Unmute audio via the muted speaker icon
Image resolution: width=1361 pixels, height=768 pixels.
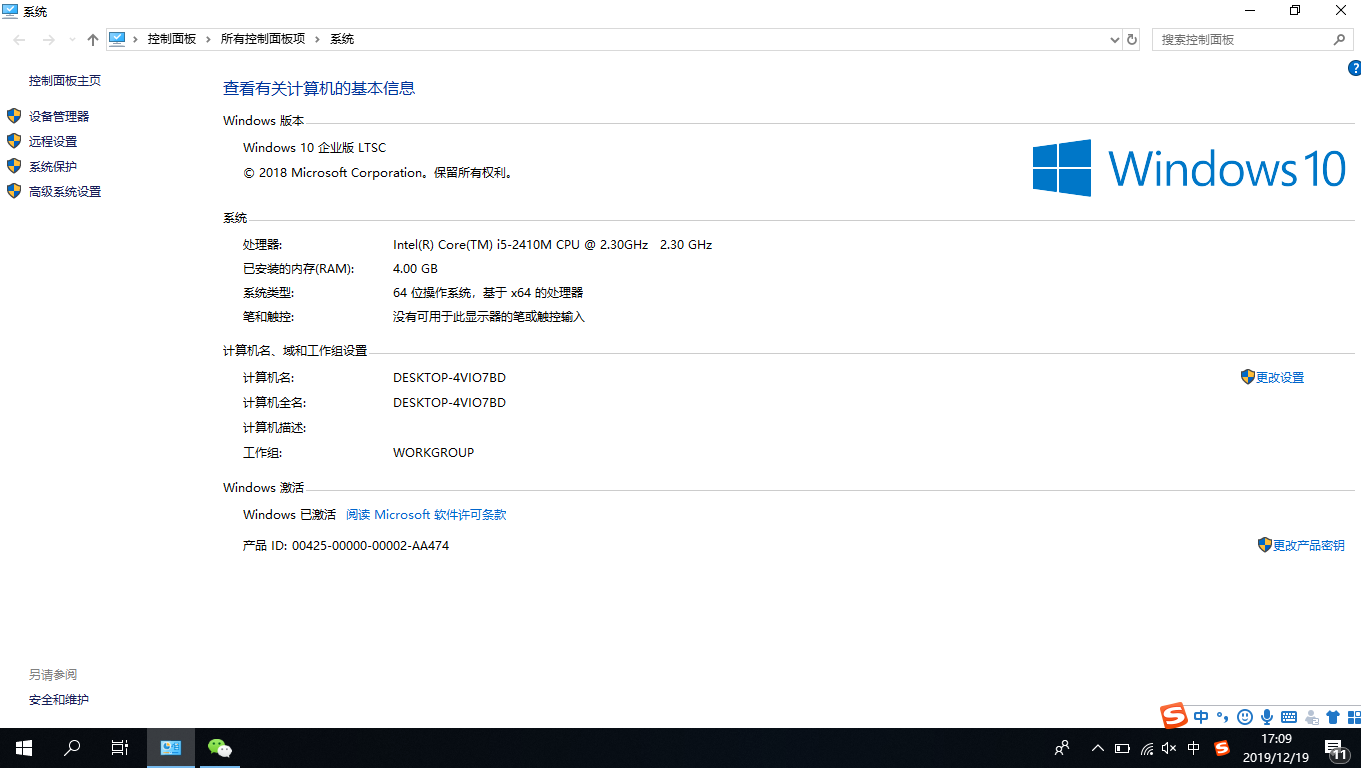pos(1169,747)
